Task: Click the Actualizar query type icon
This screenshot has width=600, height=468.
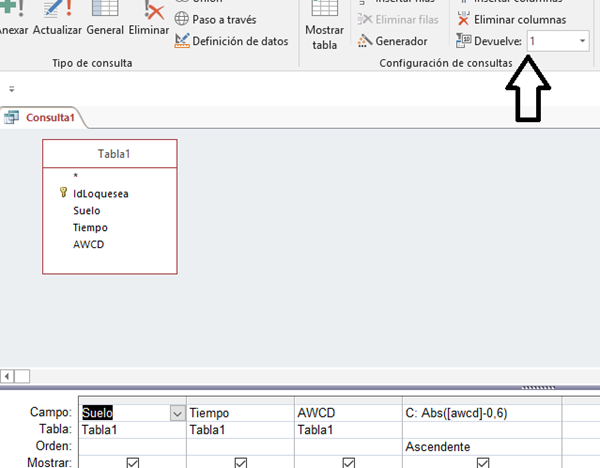Action: [58, 8]
